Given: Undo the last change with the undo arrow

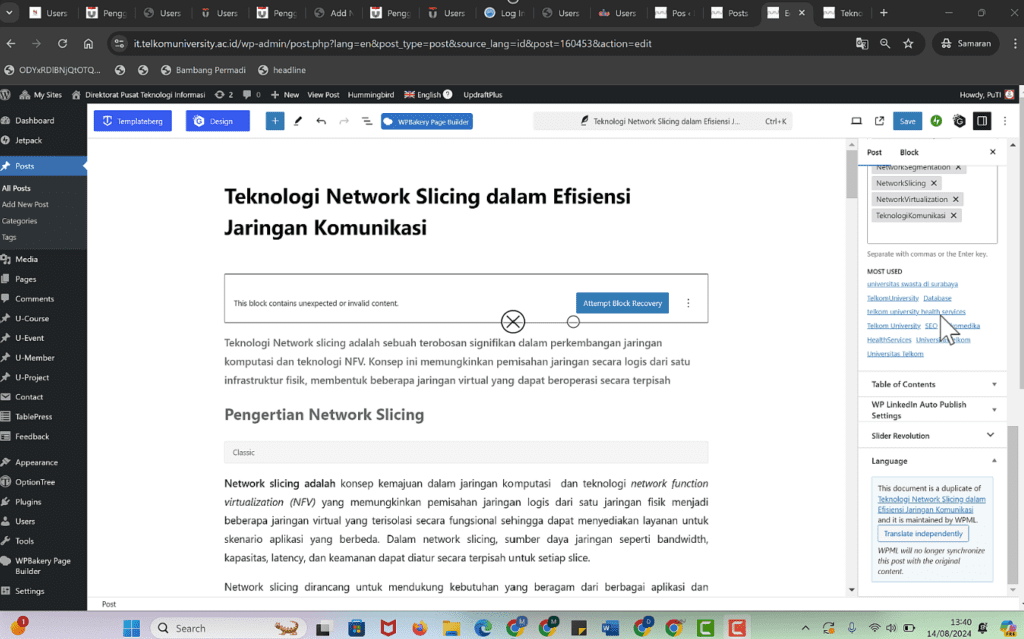Looking at the screenshot, I should click(x=320, y=120).
